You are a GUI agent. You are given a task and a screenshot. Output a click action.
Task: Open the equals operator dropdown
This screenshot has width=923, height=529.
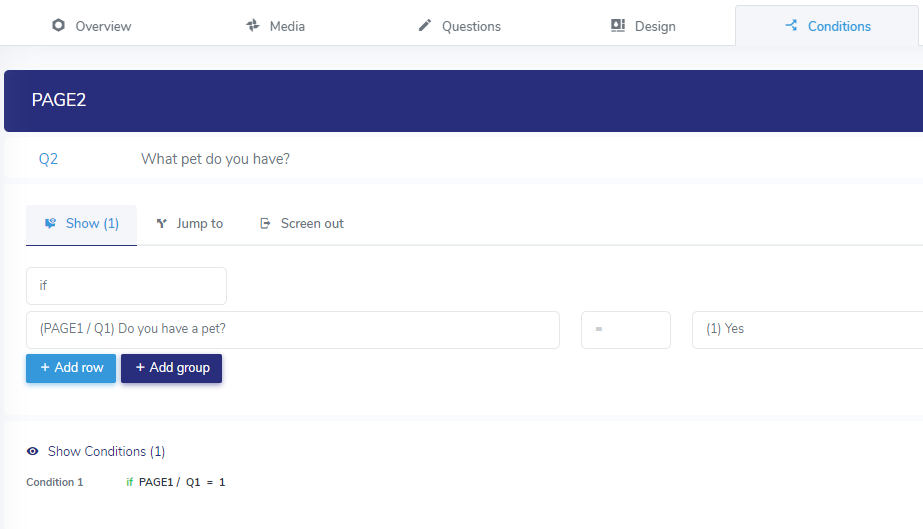point(626,330)
